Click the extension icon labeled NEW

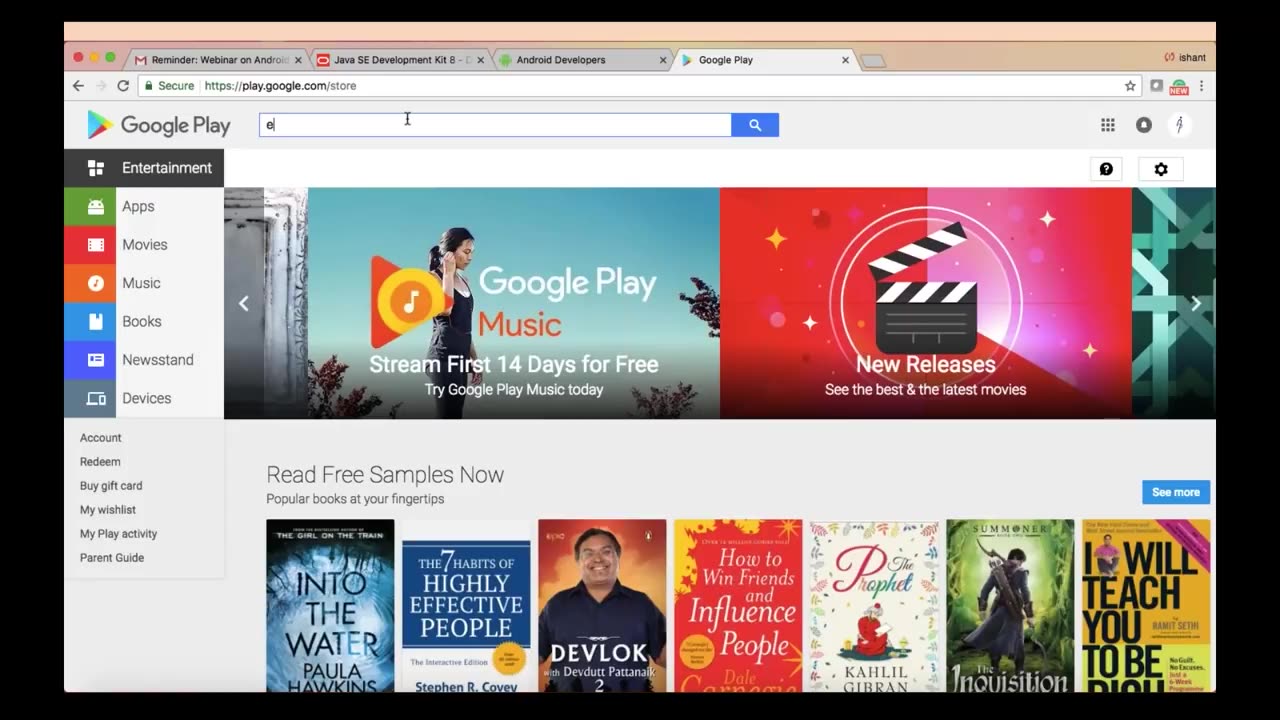[x=1179, y=87]
